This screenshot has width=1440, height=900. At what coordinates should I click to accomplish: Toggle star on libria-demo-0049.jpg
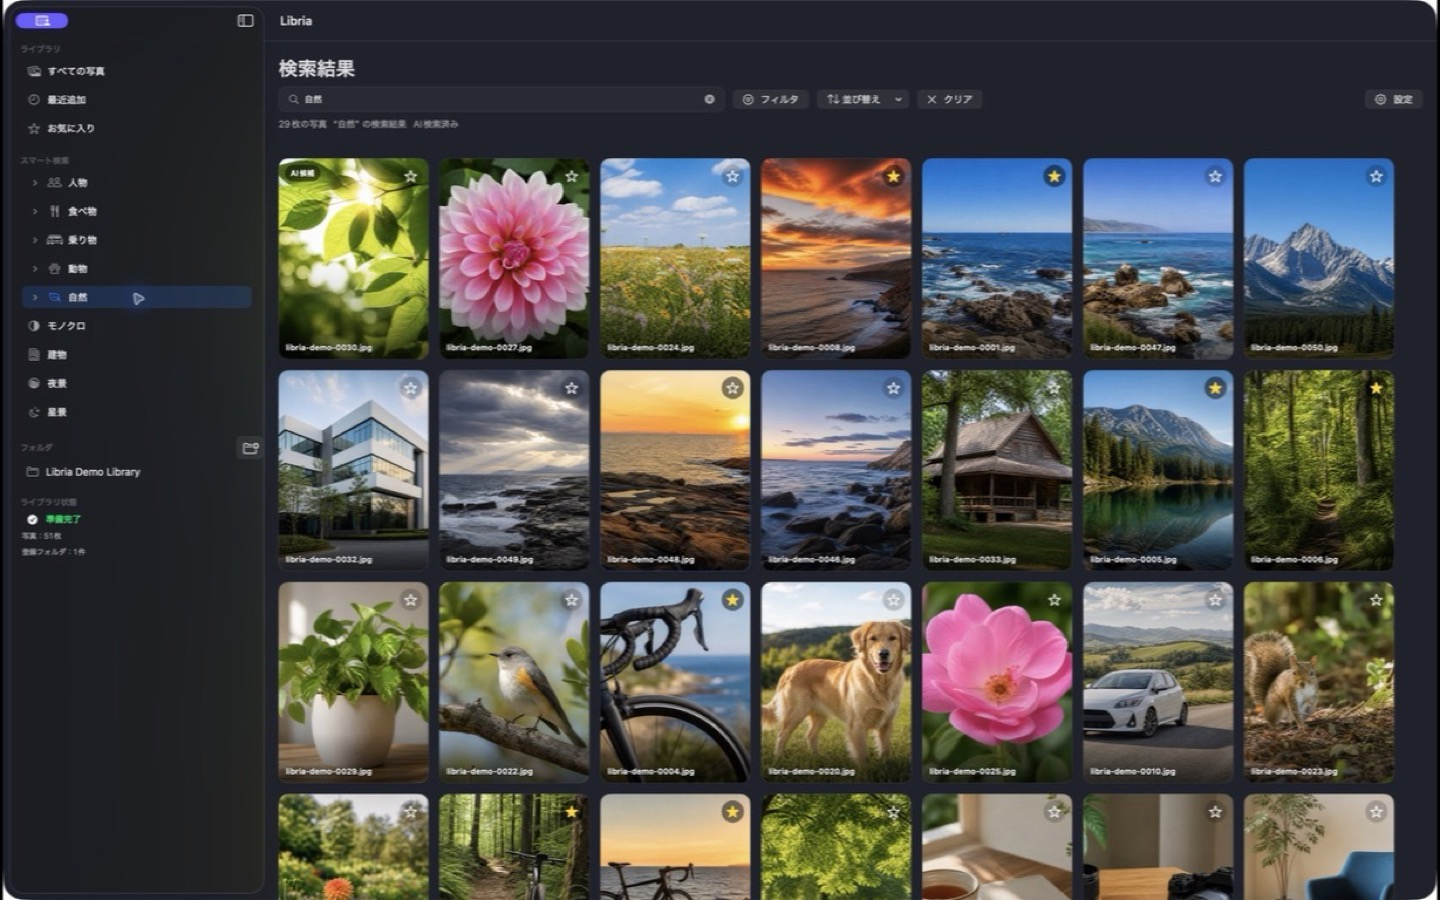pos(572,388)
